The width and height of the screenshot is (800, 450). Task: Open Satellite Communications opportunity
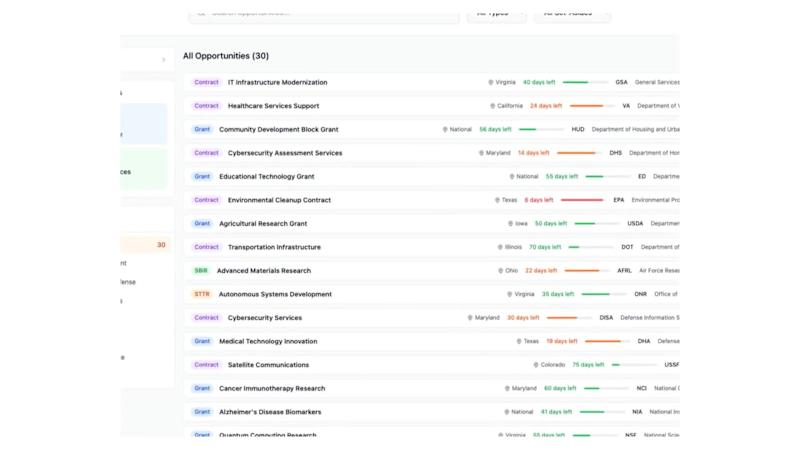coord(268,365)
